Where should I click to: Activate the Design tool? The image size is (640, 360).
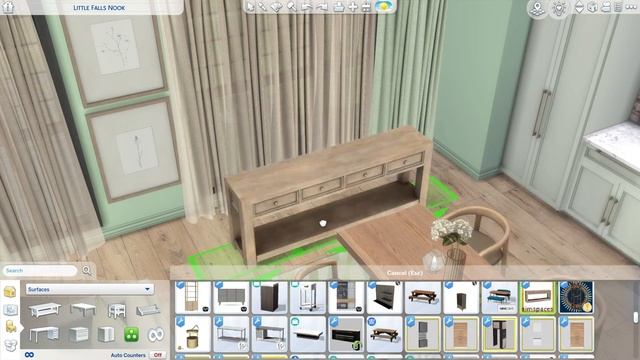[x=276, y=7]
